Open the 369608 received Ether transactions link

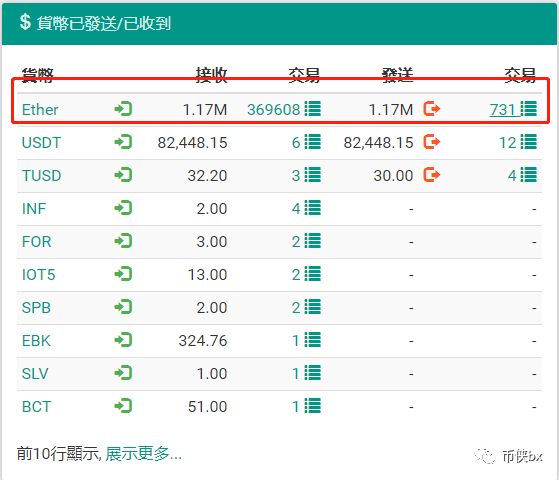(x=274, y=110)
